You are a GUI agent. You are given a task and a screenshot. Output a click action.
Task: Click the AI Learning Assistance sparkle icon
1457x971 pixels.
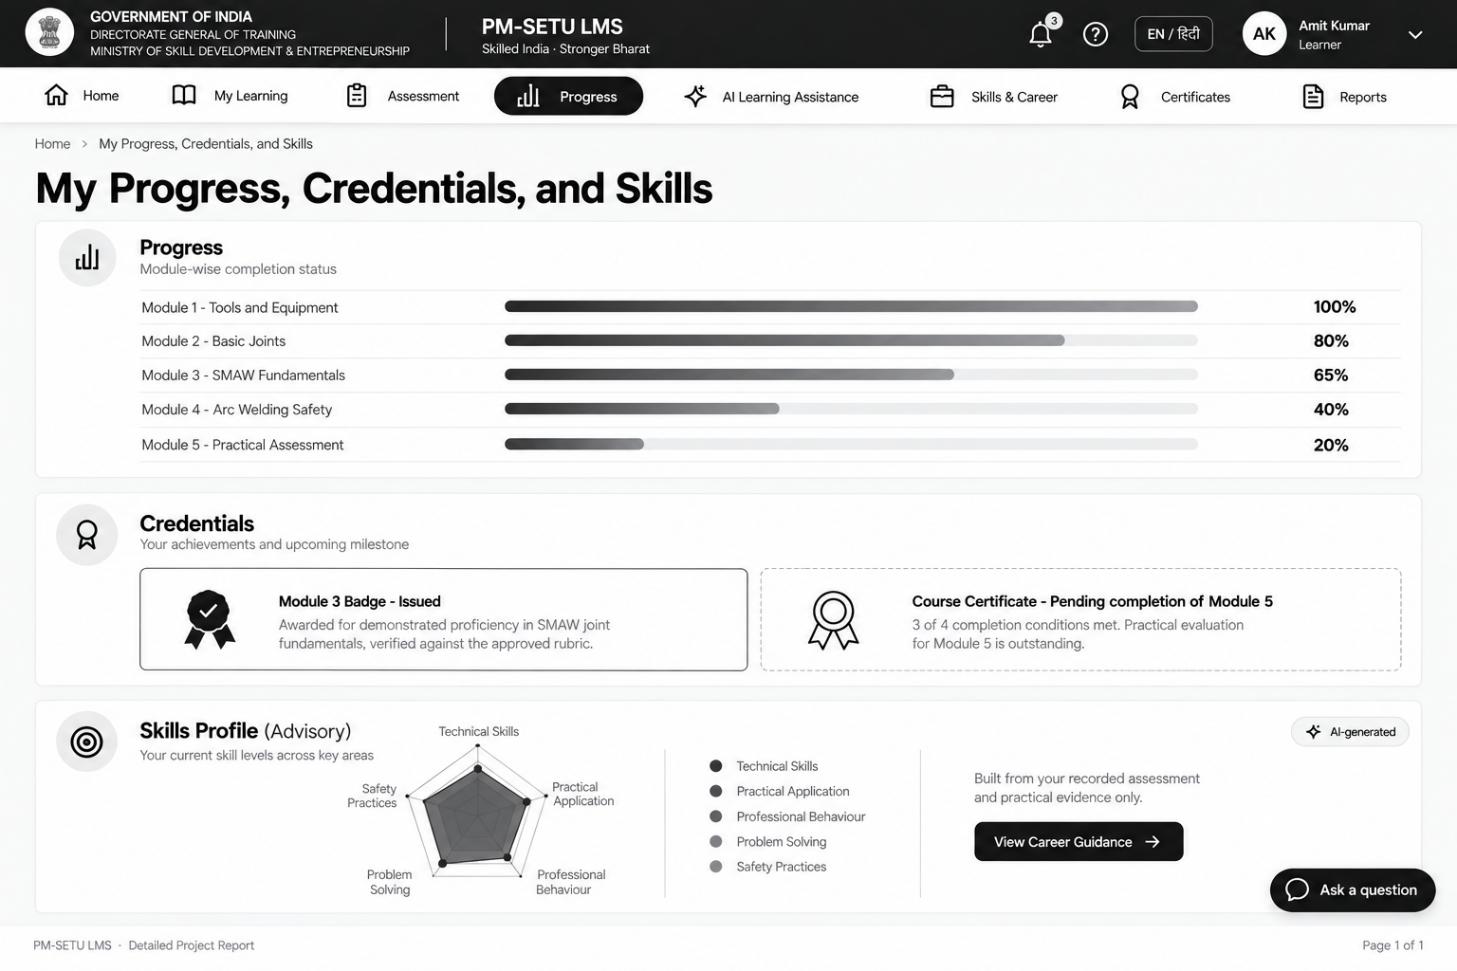[x=695, y=96]
